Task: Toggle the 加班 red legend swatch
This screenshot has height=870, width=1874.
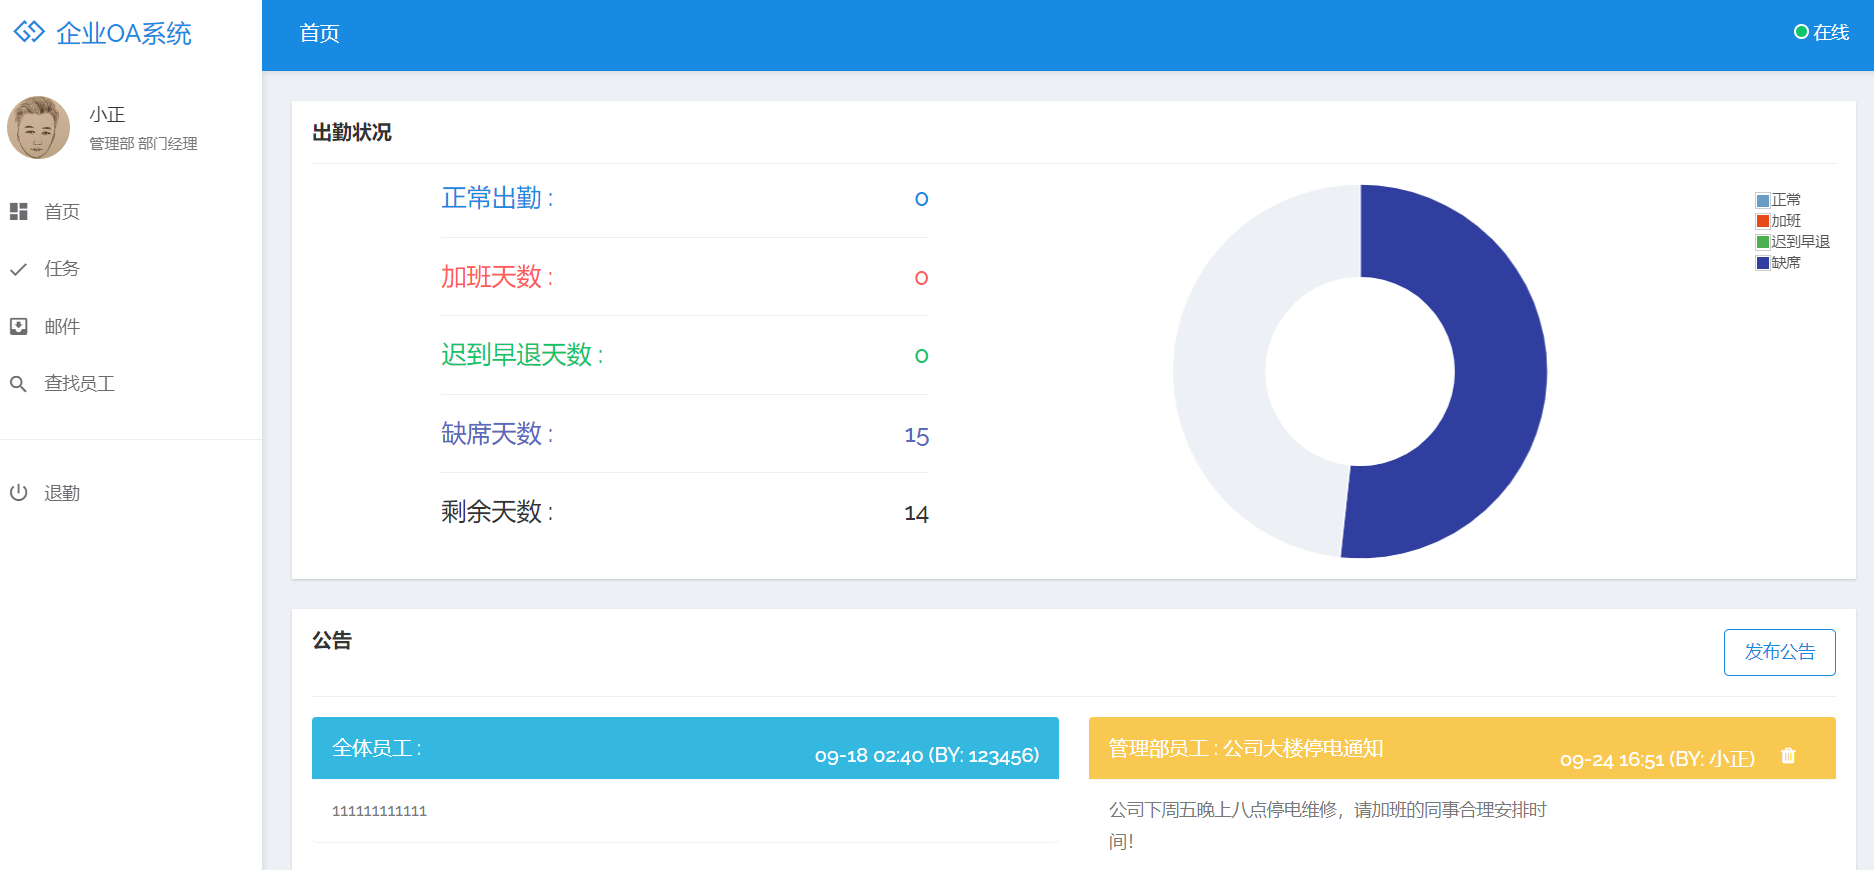Action: click(1763, 221)
